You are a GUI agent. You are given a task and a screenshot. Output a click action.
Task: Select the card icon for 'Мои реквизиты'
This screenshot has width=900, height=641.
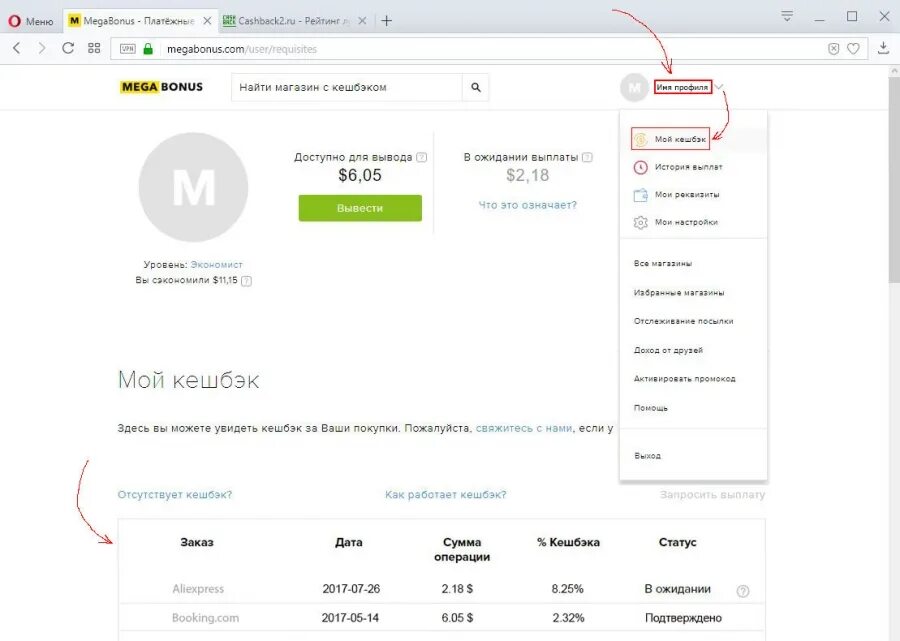(x=640, y=195)
